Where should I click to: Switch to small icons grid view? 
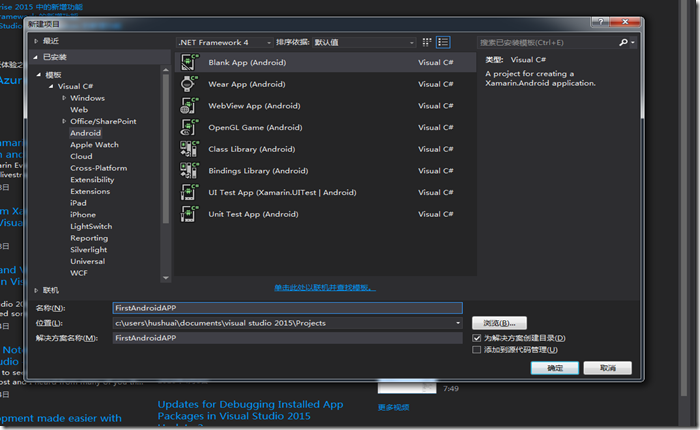pyautogui.click(x=427, y=42)
